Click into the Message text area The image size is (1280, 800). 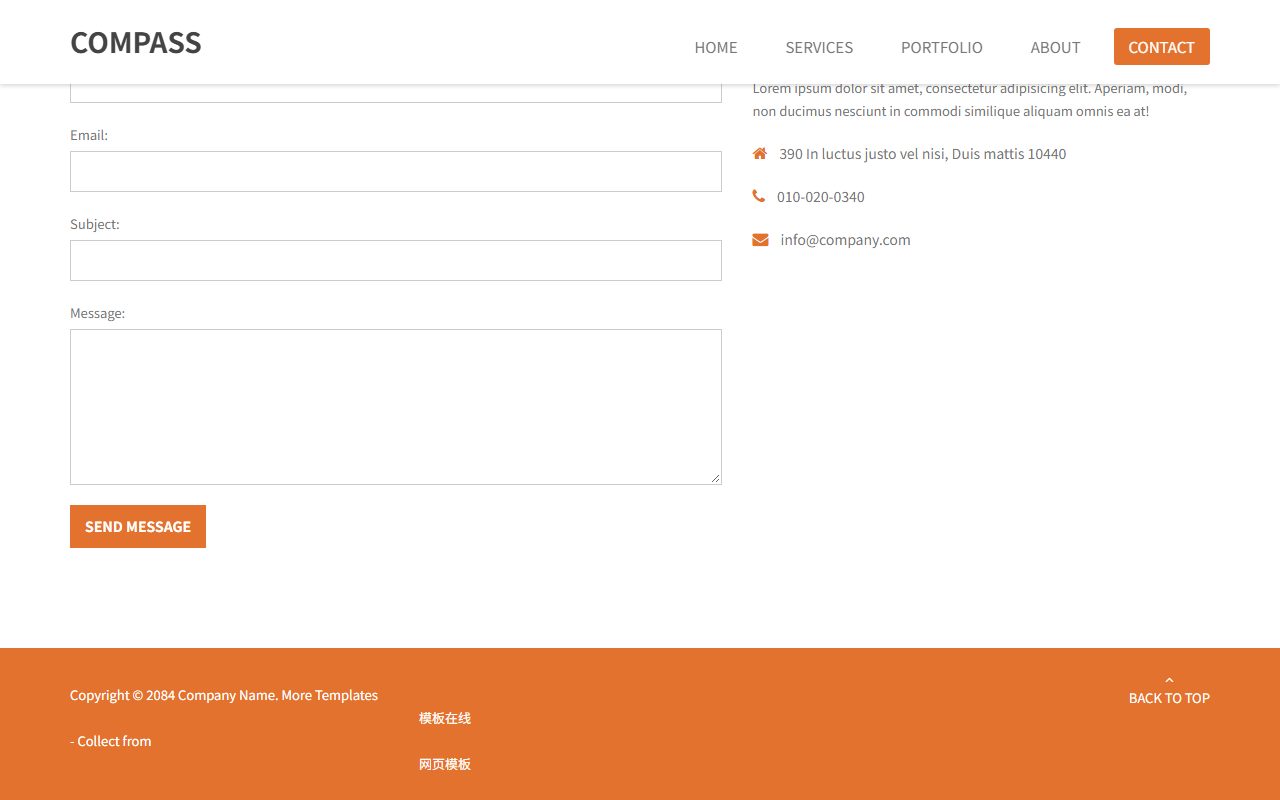[x=396, y=407]
